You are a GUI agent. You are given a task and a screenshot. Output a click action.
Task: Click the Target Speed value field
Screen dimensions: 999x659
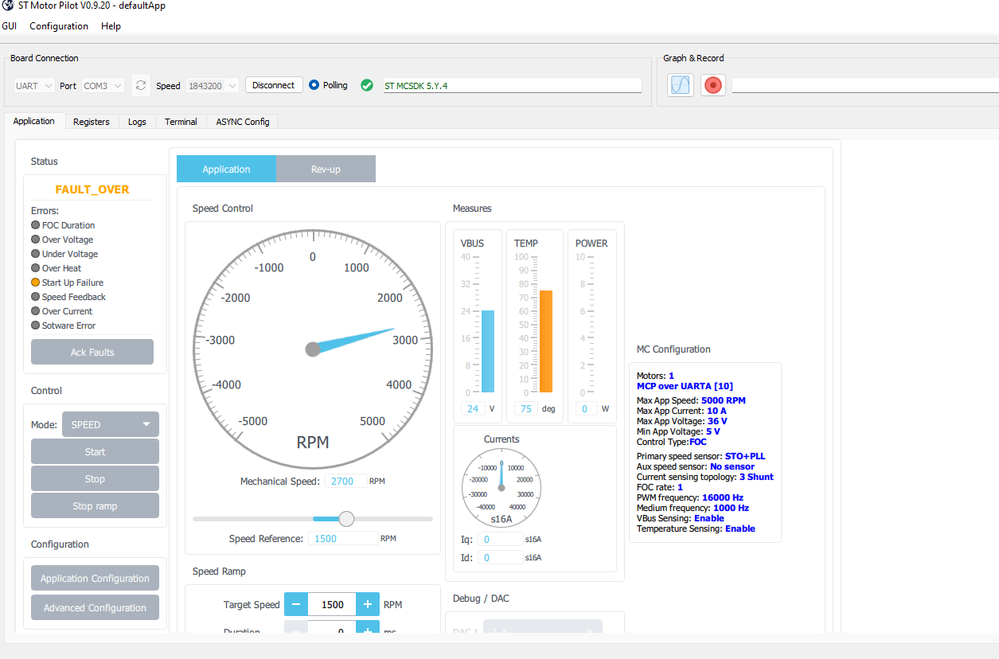(x=332, y=604)
